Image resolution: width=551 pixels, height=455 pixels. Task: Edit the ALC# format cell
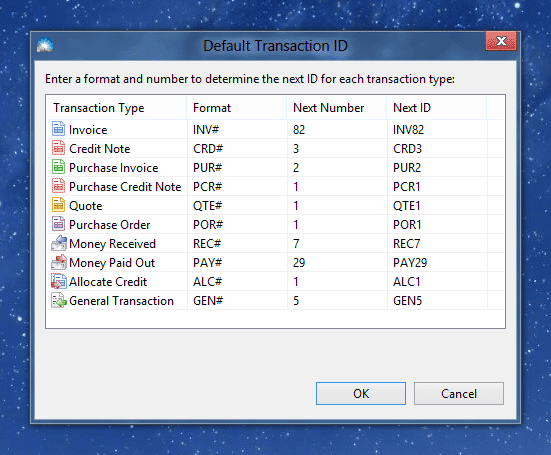[x=237, y=281]
